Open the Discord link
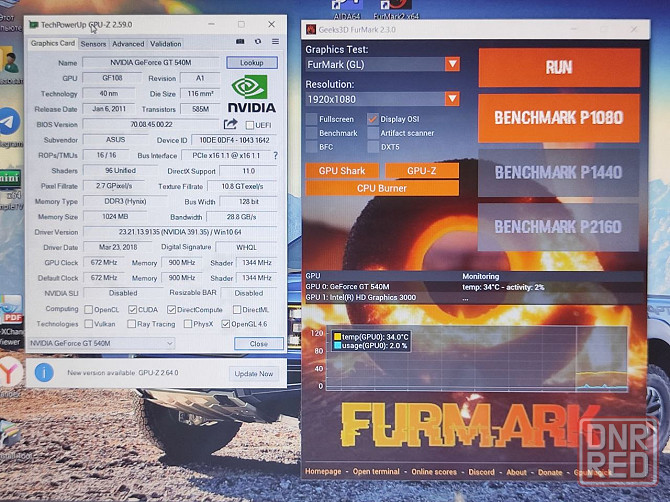Image resolution: width=670 pixels, height=502 pixels. pos(481,472)
